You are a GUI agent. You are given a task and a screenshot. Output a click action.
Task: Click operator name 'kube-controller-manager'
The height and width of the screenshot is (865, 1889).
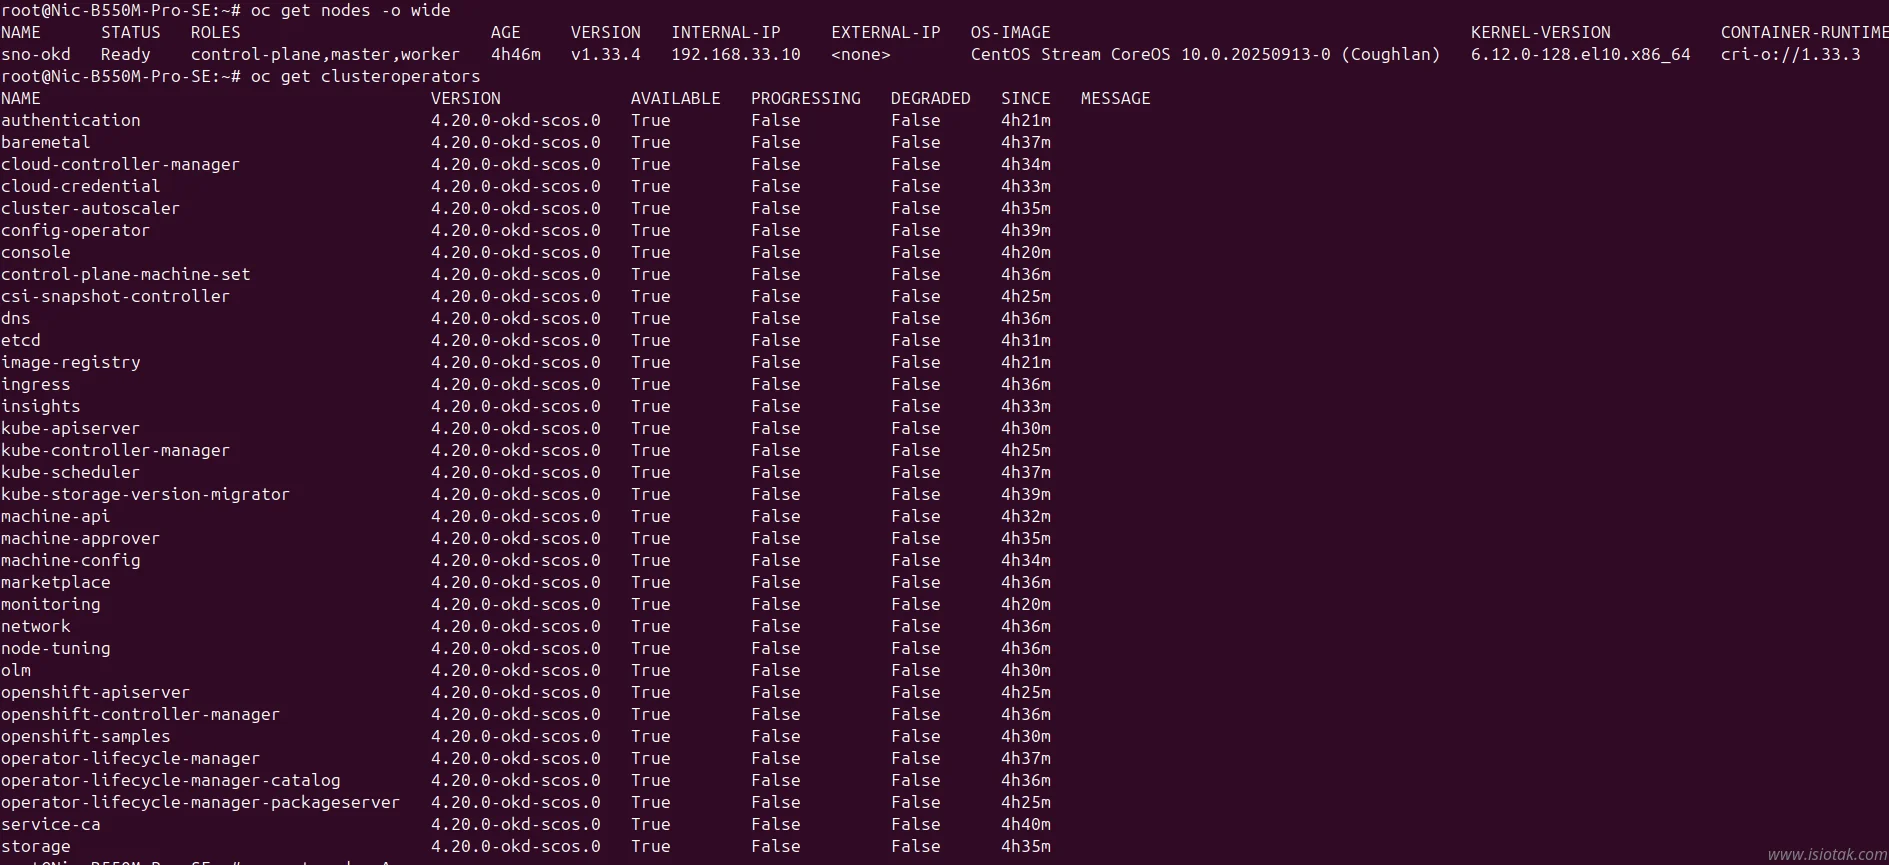coord(116,451)
